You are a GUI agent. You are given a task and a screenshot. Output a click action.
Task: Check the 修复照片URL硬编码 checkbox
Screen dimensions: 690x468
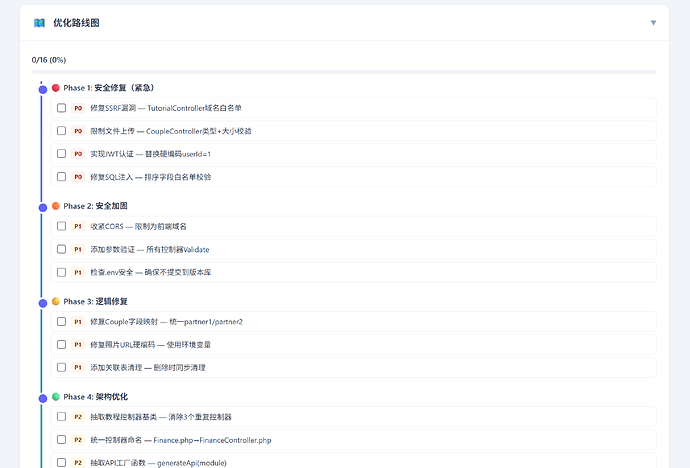click(62, 344)
